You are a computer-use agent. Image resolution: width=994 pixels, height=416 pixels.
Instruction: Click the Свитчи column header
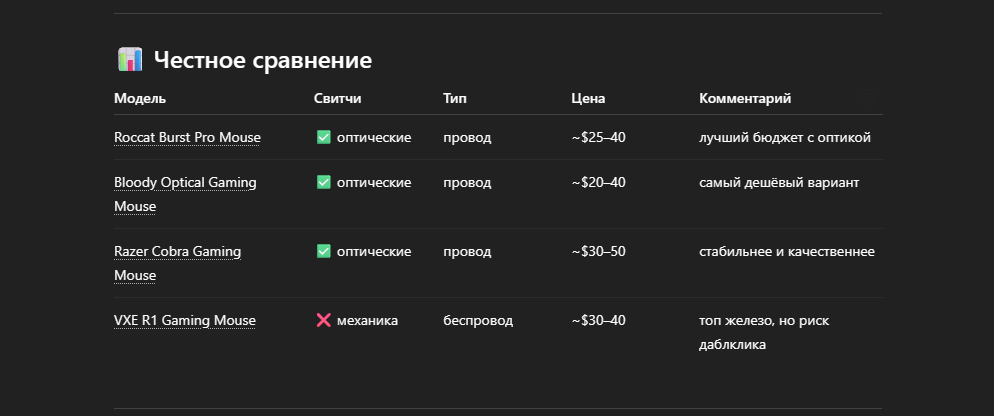(338, 98)
